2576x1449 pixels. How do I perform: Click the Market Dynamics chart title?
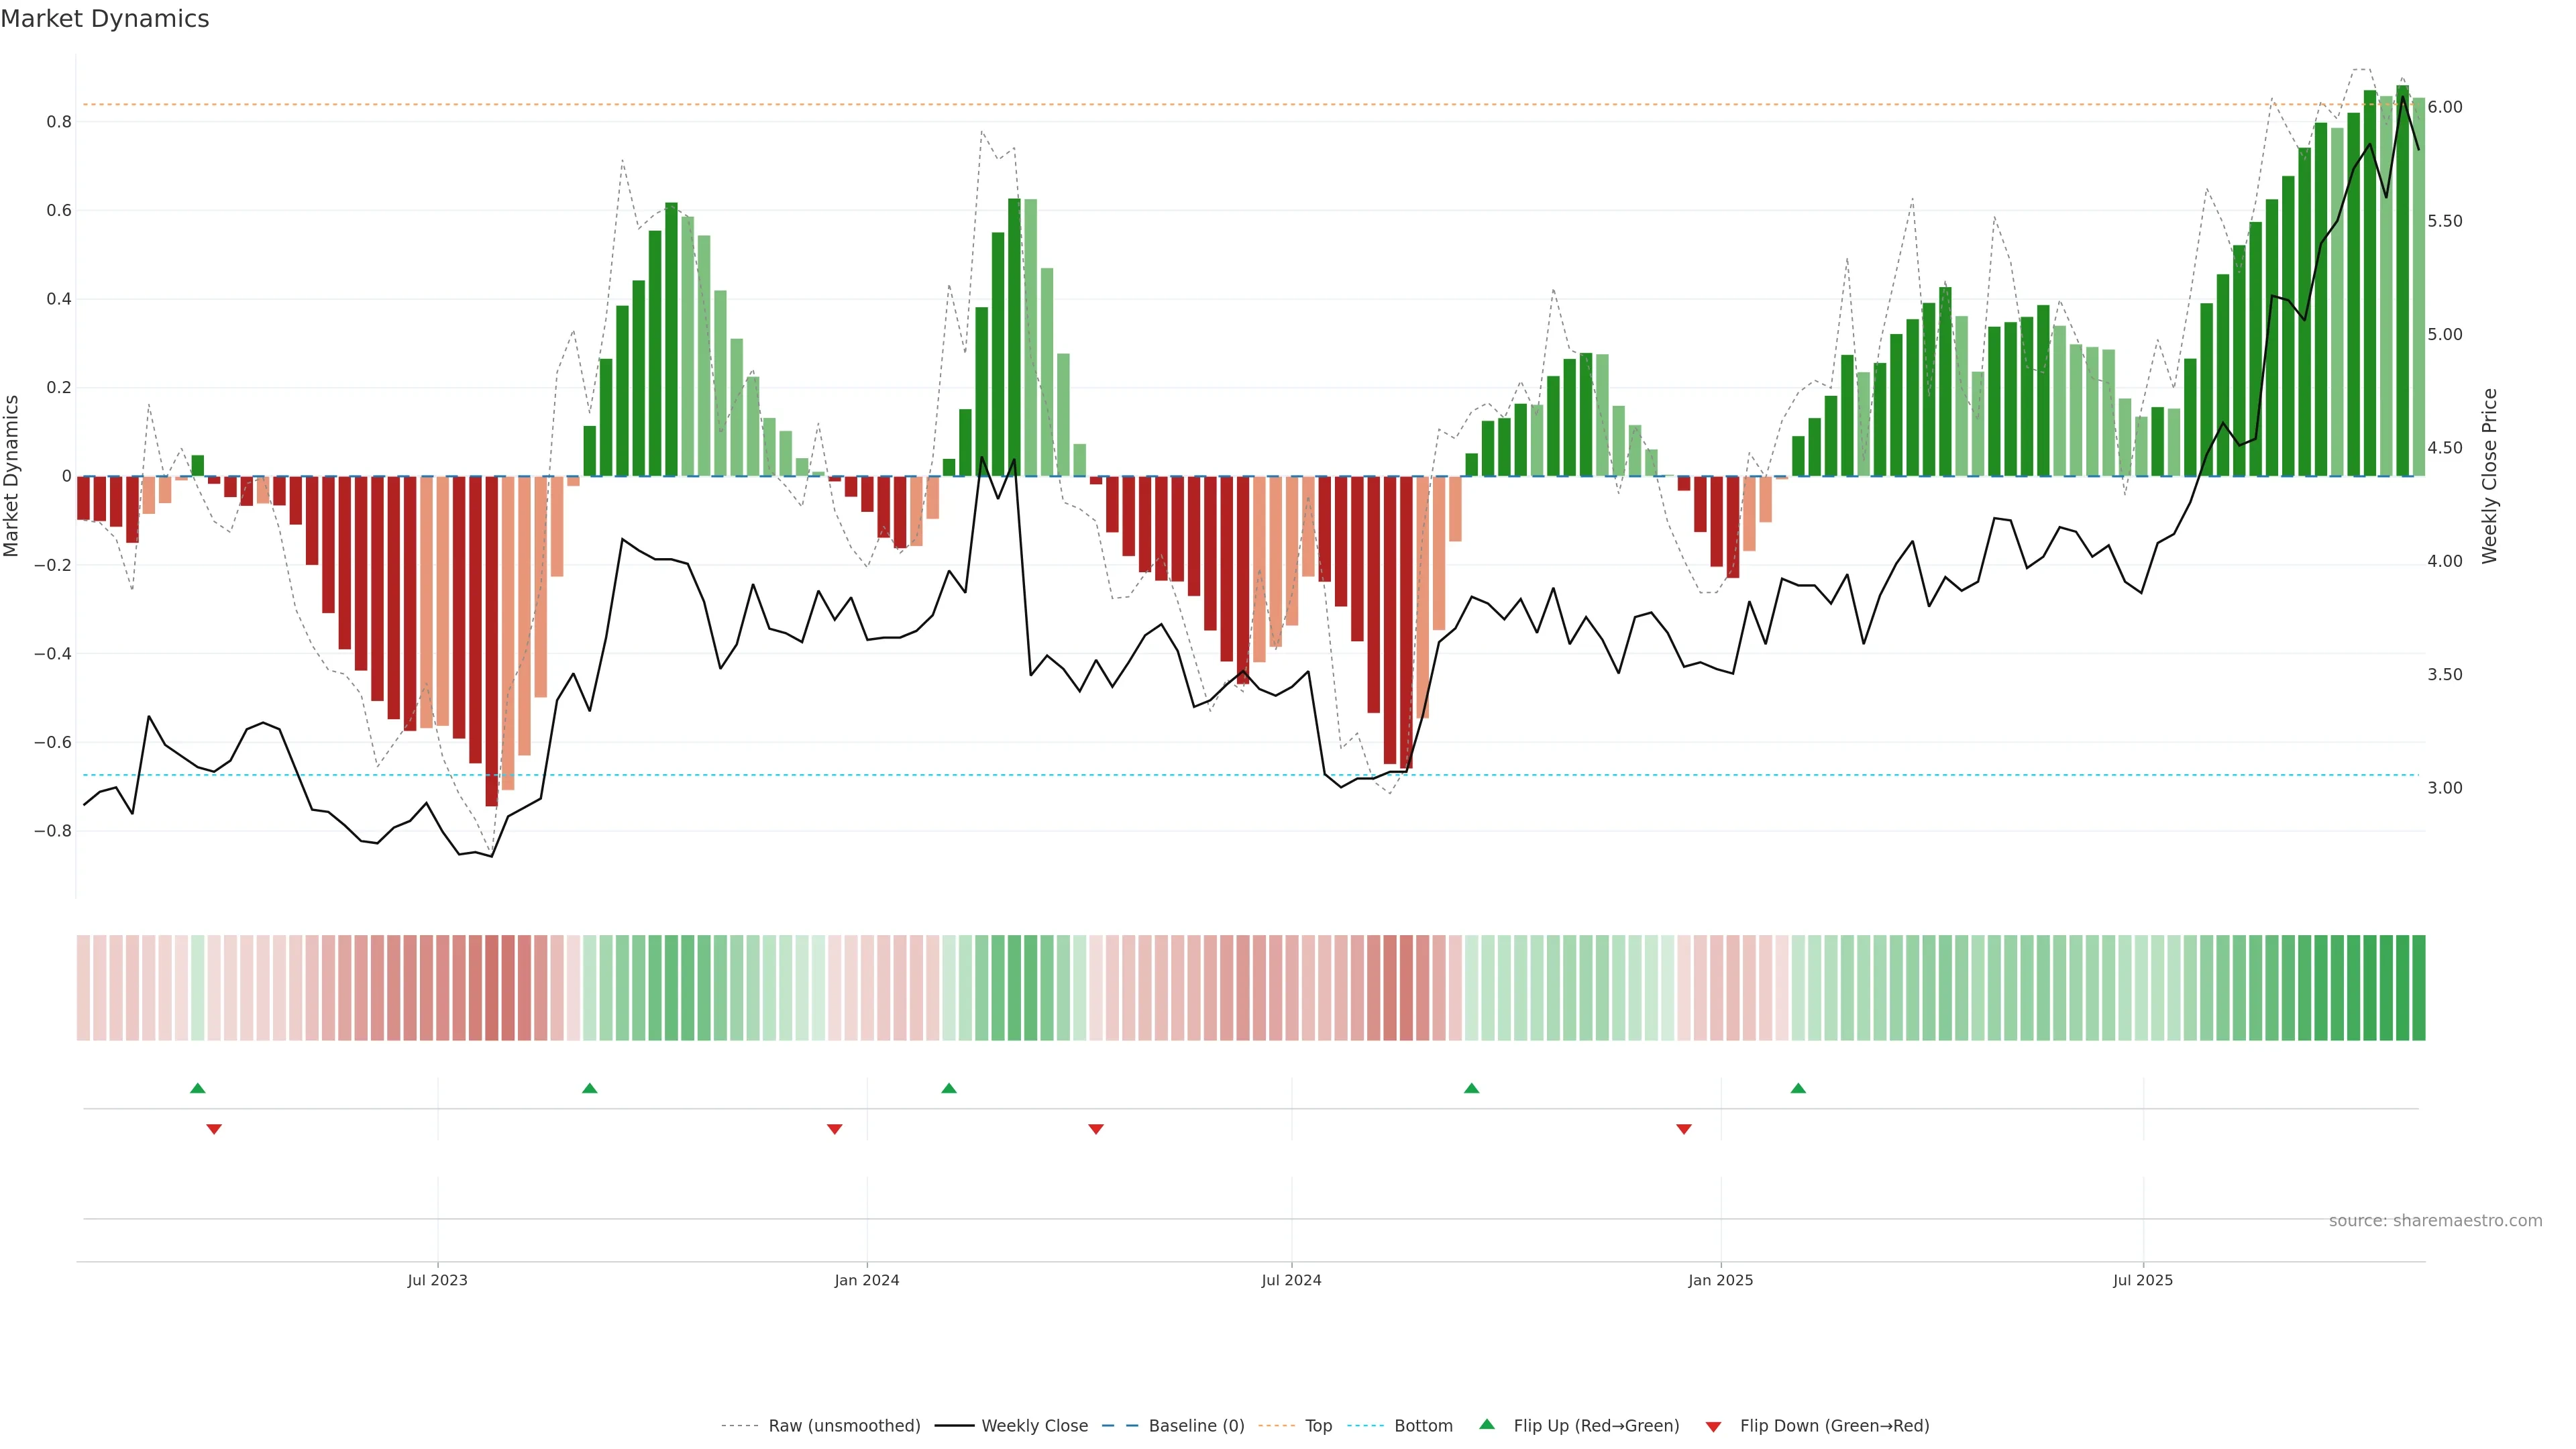coord(105,19)
